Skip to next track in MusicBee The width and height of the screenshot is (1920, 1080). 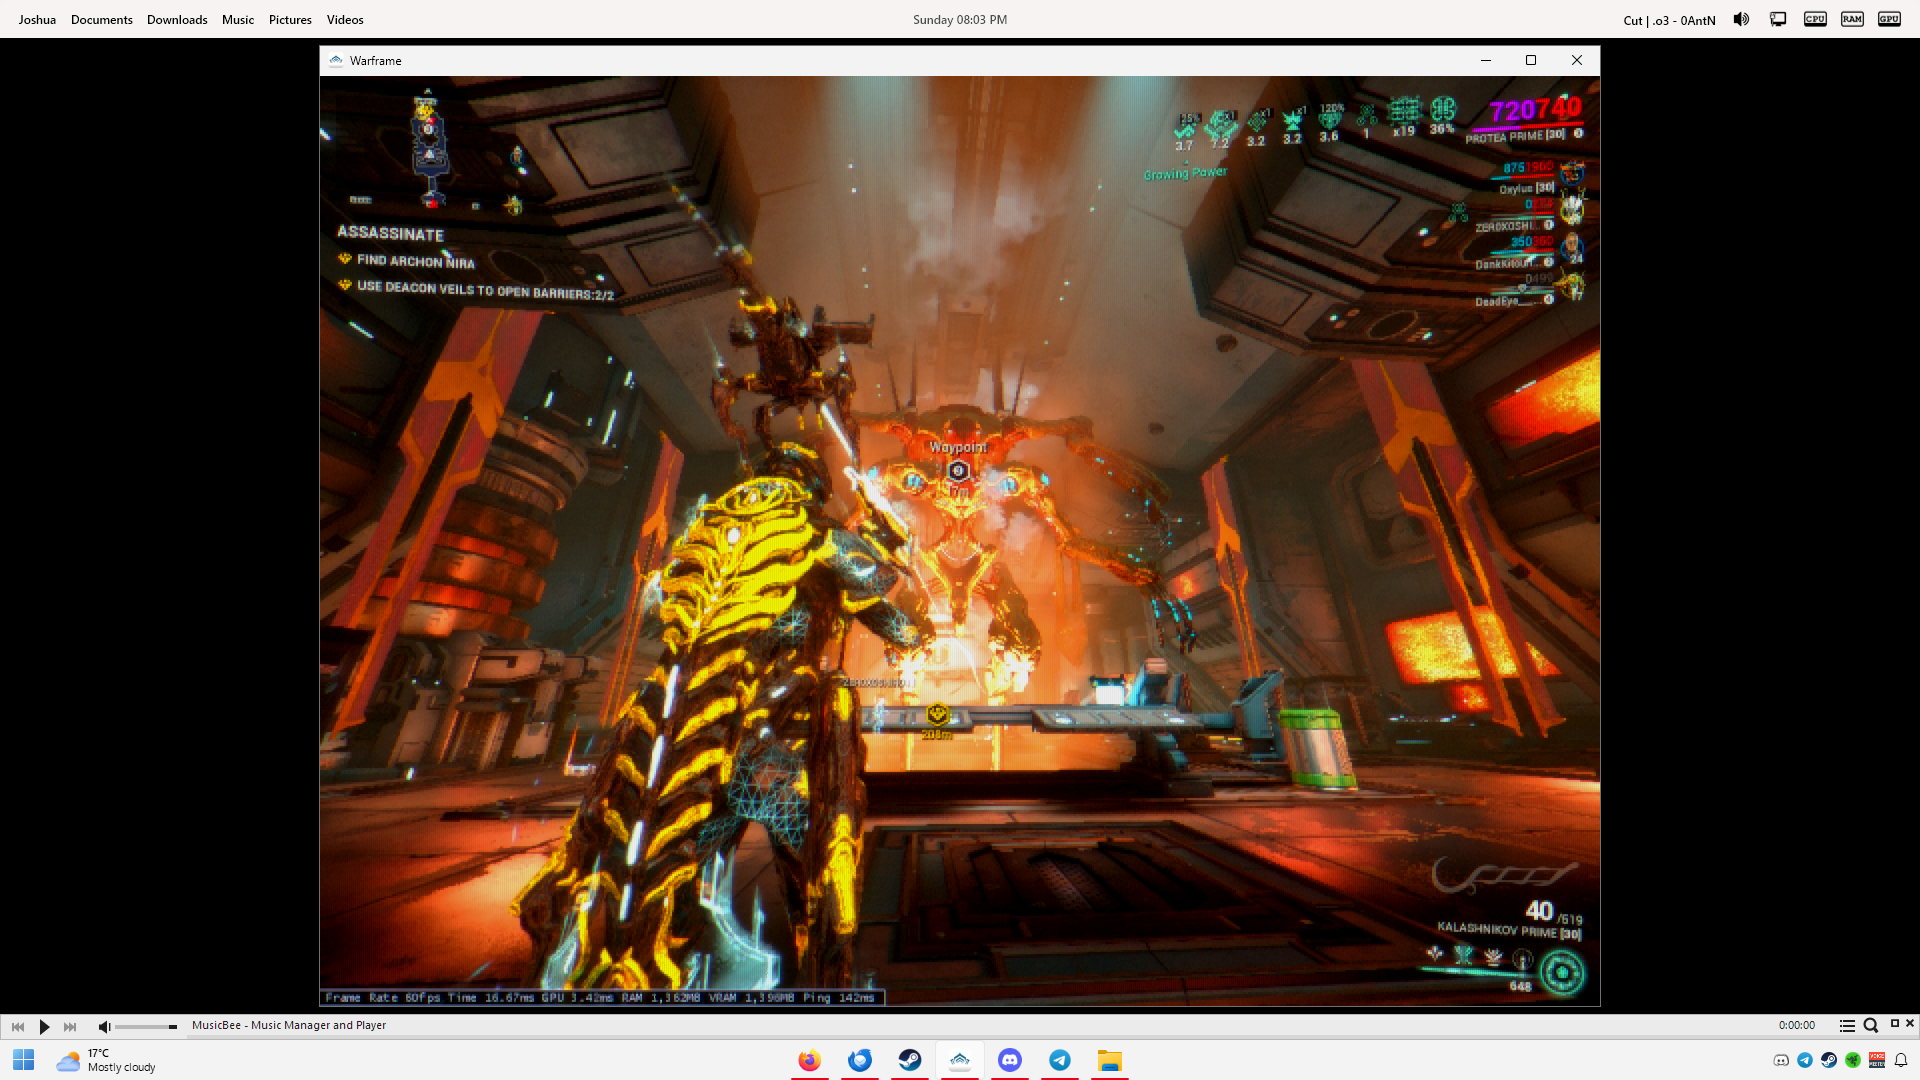[70, 1026]
